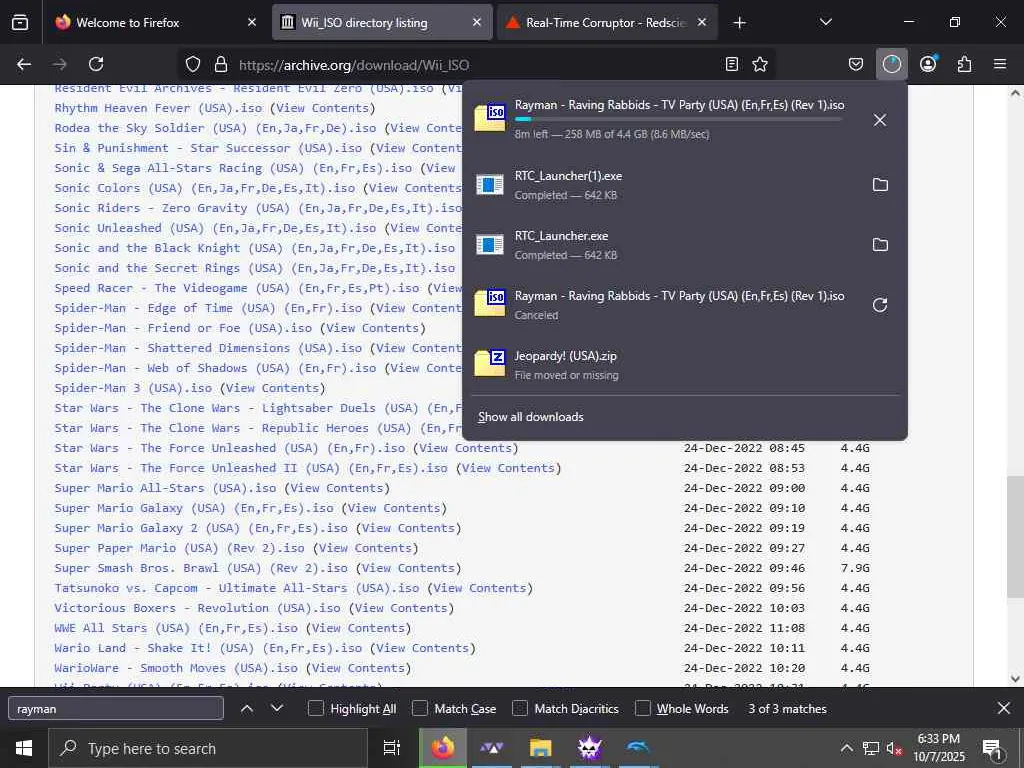
Task: Open Sonic Colors ISO link
Action: [204, 187]
